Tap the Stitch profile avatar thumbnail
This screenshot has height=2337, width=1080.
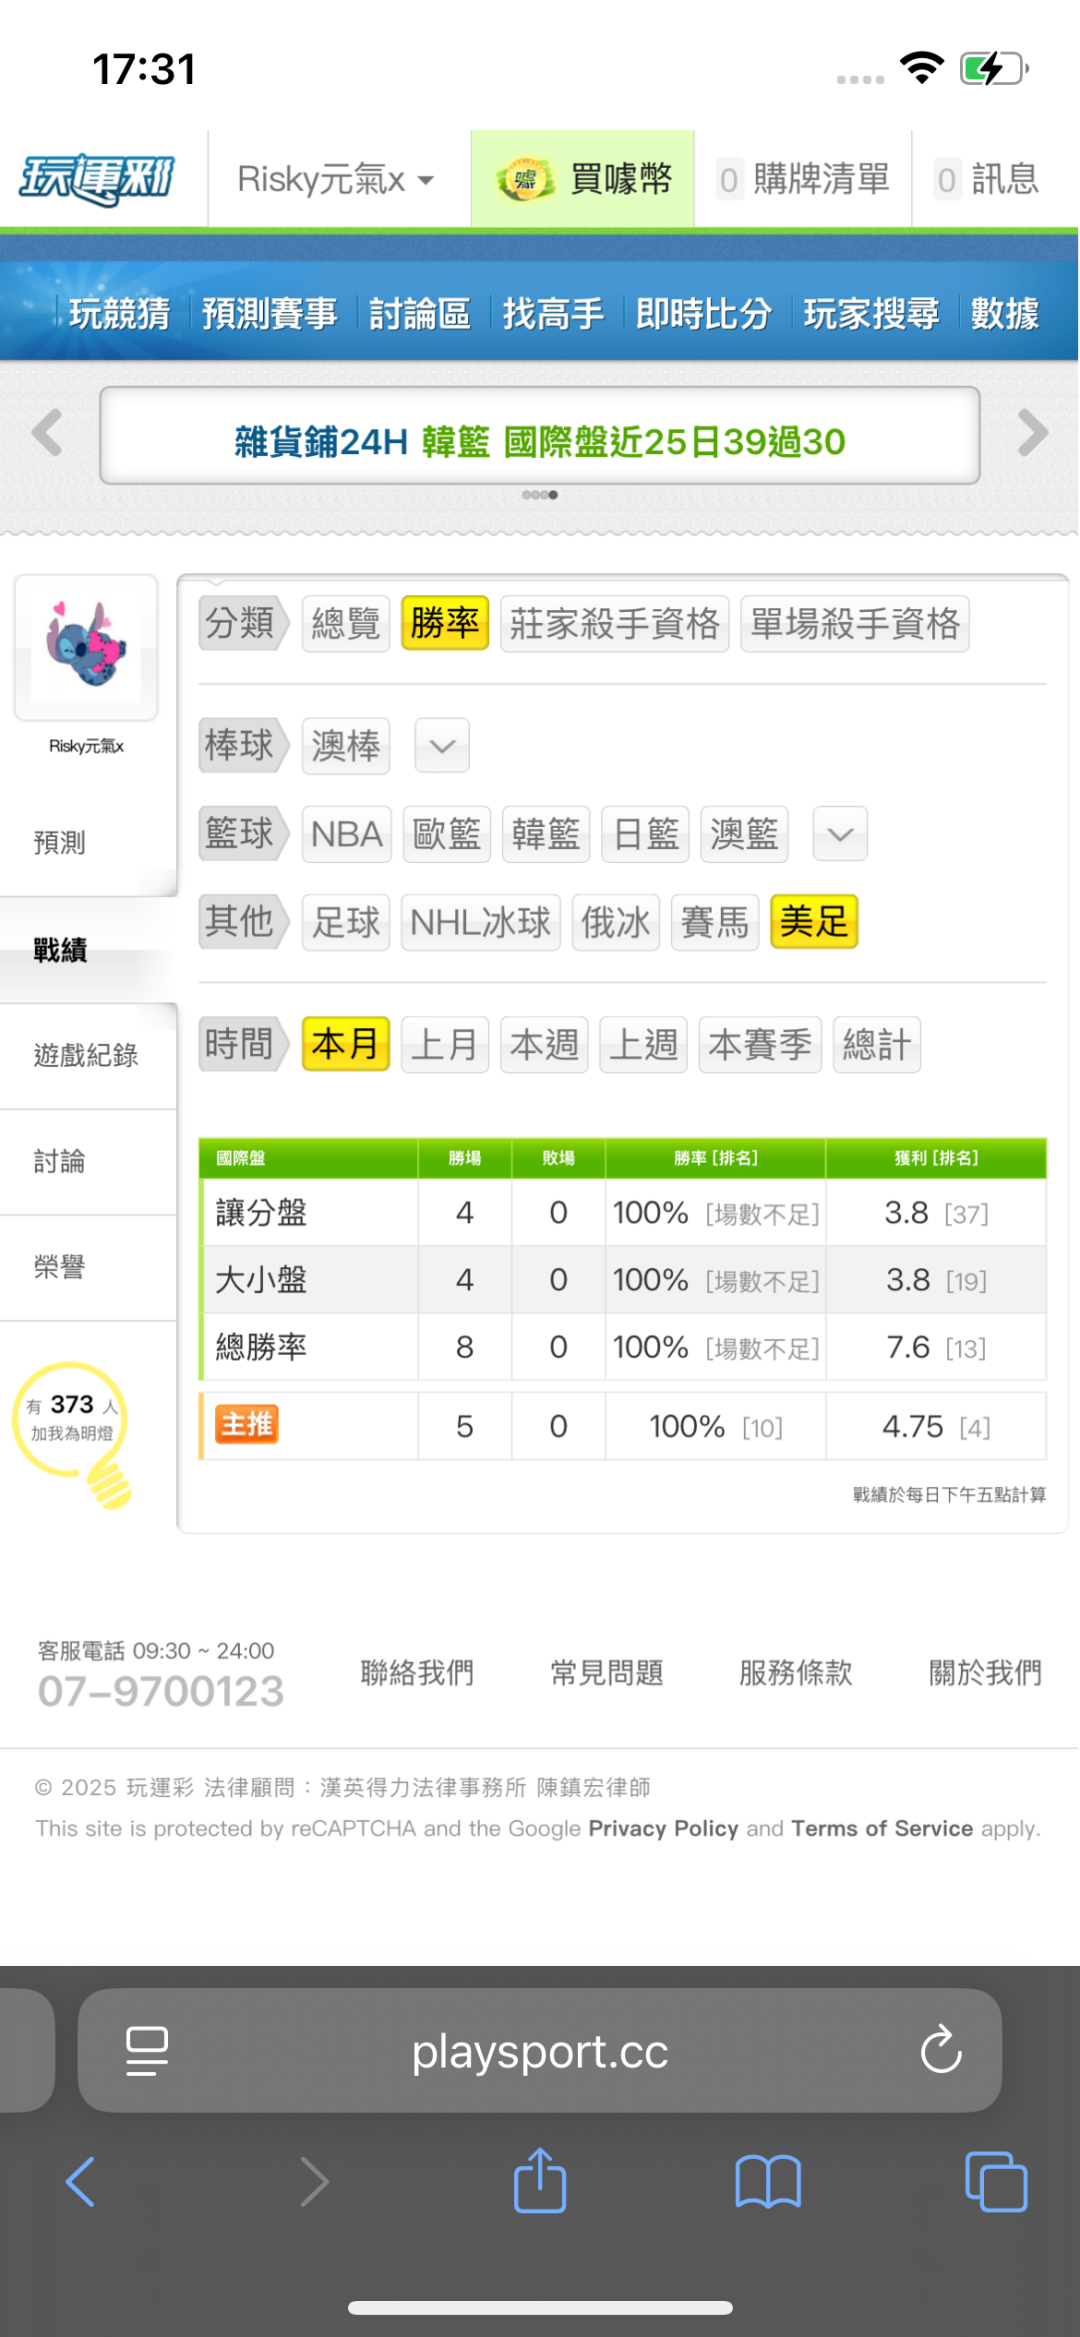(86, 647)
